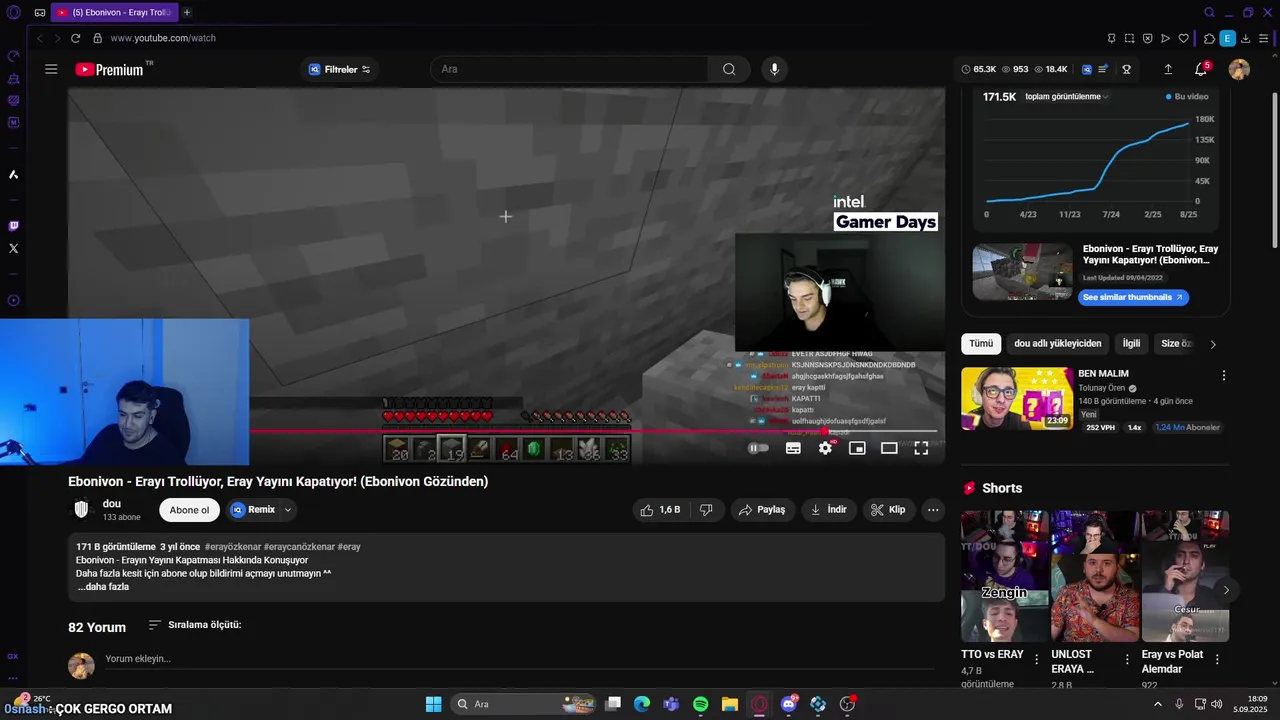Select the Tümü filter chip
The image size is (1280, 720).
(x=981, y=343)
